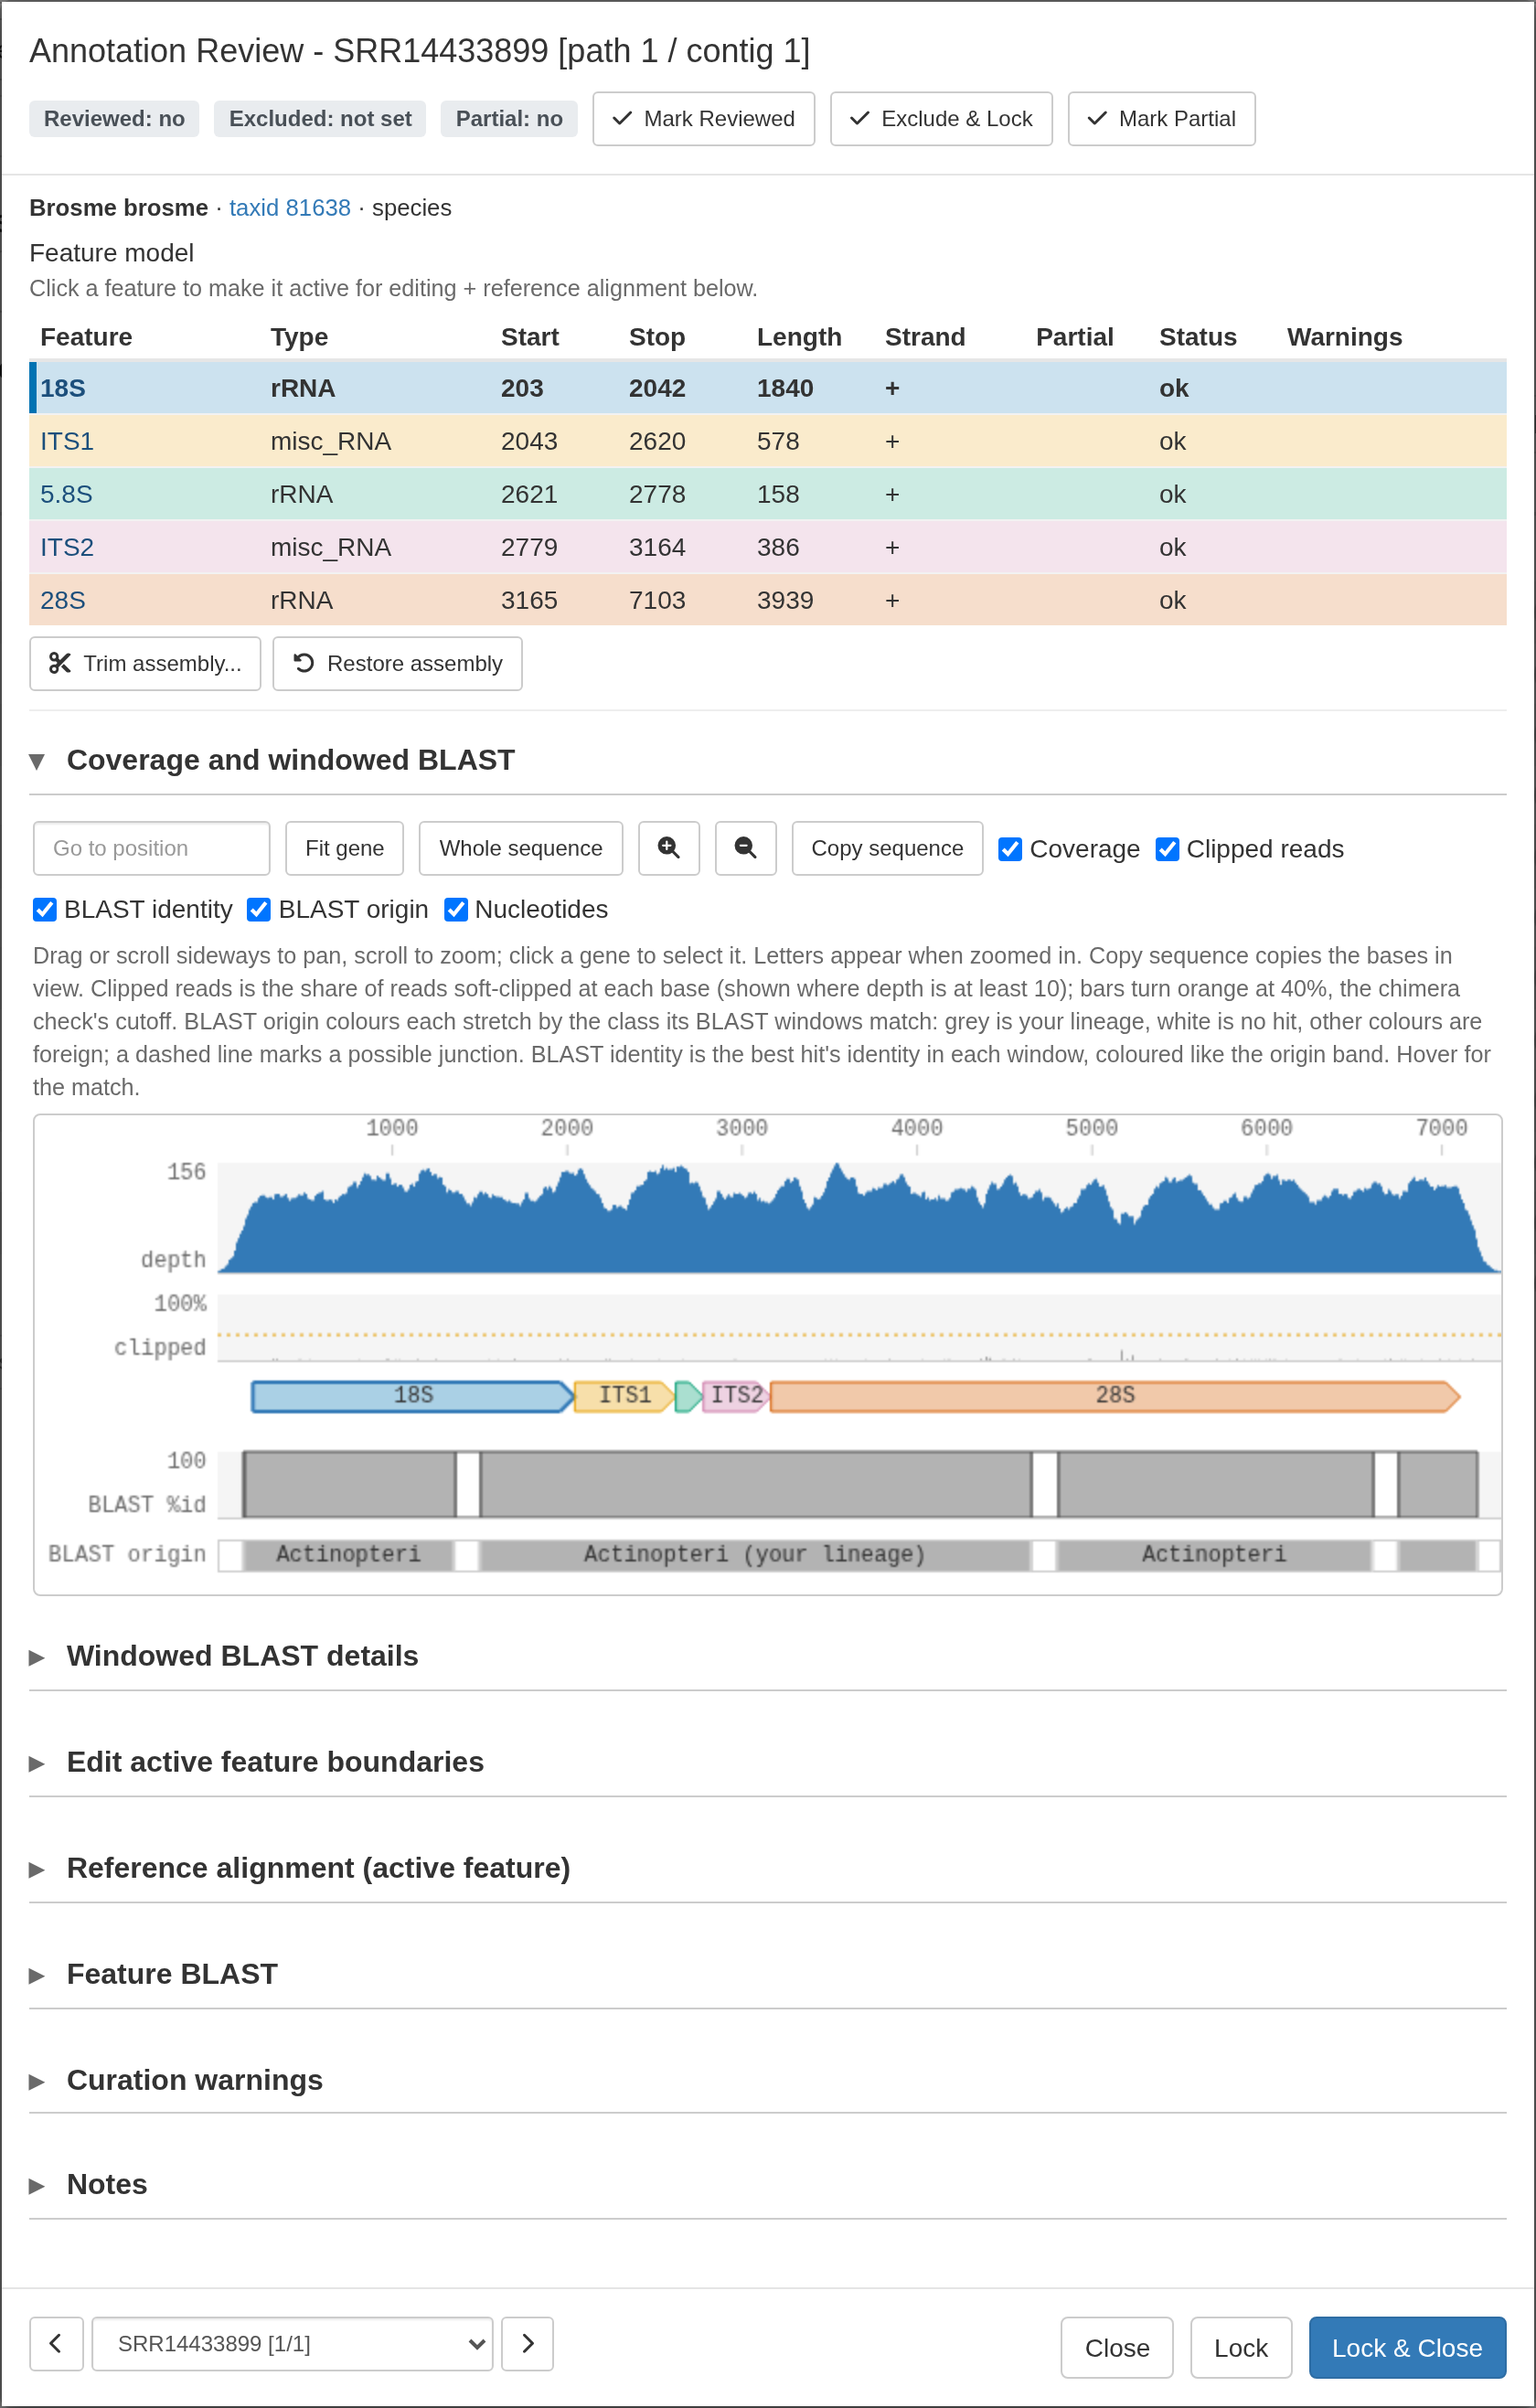Click the 5000 position axis tick
This screenshot has height=2408, width=1536.
click(1091, 1128)
